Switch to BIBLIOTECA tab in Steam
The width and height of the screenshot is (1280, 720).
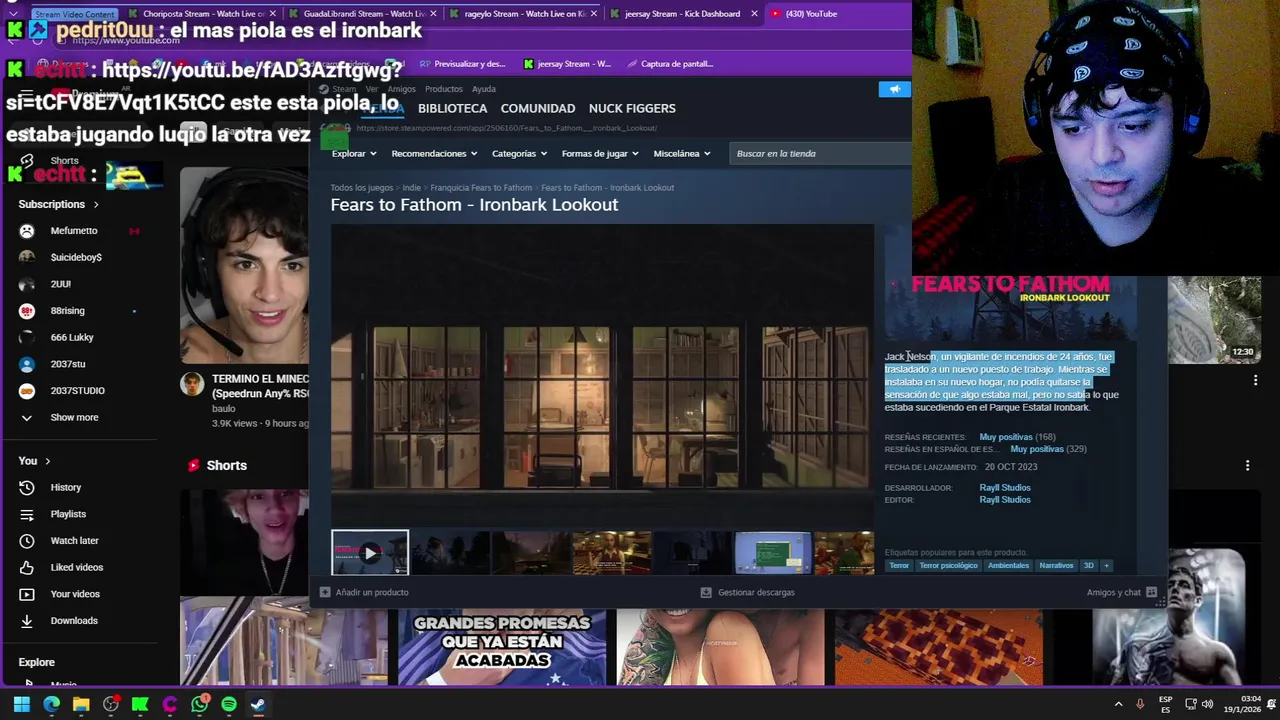point(452,108)
